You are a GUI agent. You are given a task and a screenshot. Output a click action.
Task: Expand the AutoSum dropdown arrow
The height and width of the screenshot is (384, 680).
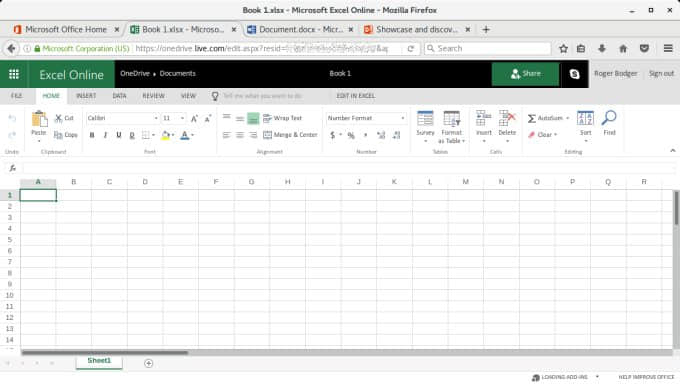pos(567,118)
